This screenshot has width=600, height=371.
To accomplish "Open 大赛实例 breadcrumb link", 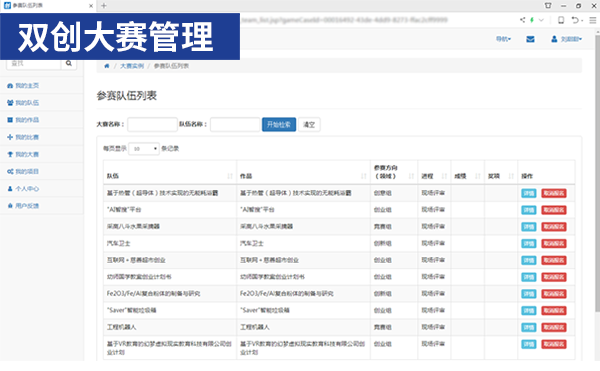I will (132, 66).
